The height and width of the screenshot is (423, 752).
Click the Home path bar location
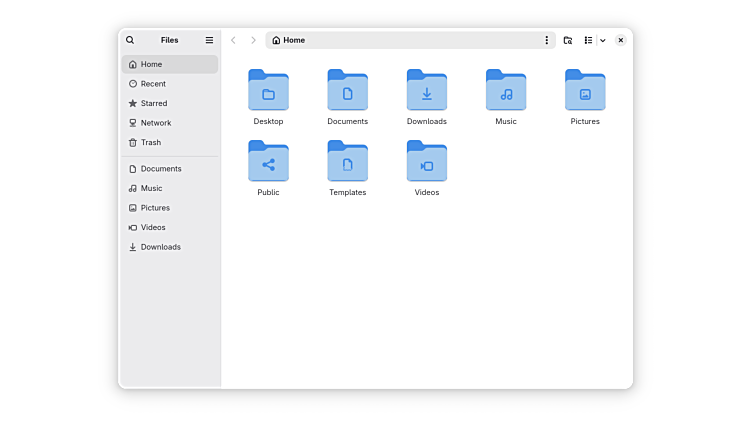point(289,40)
